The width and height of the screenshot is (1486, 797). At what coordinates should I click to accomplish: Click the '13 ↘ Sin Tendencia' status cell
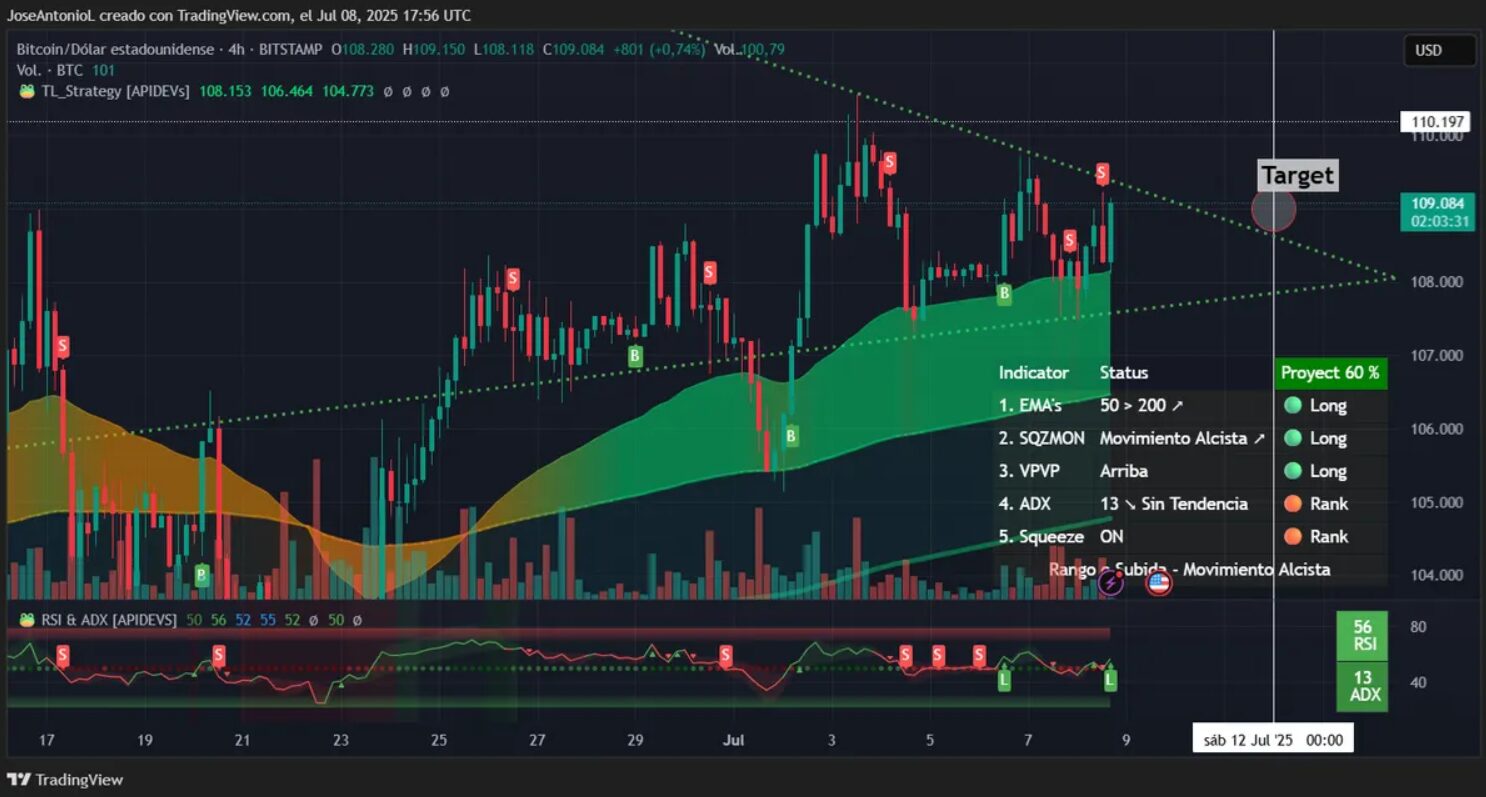click(1174, 504)
